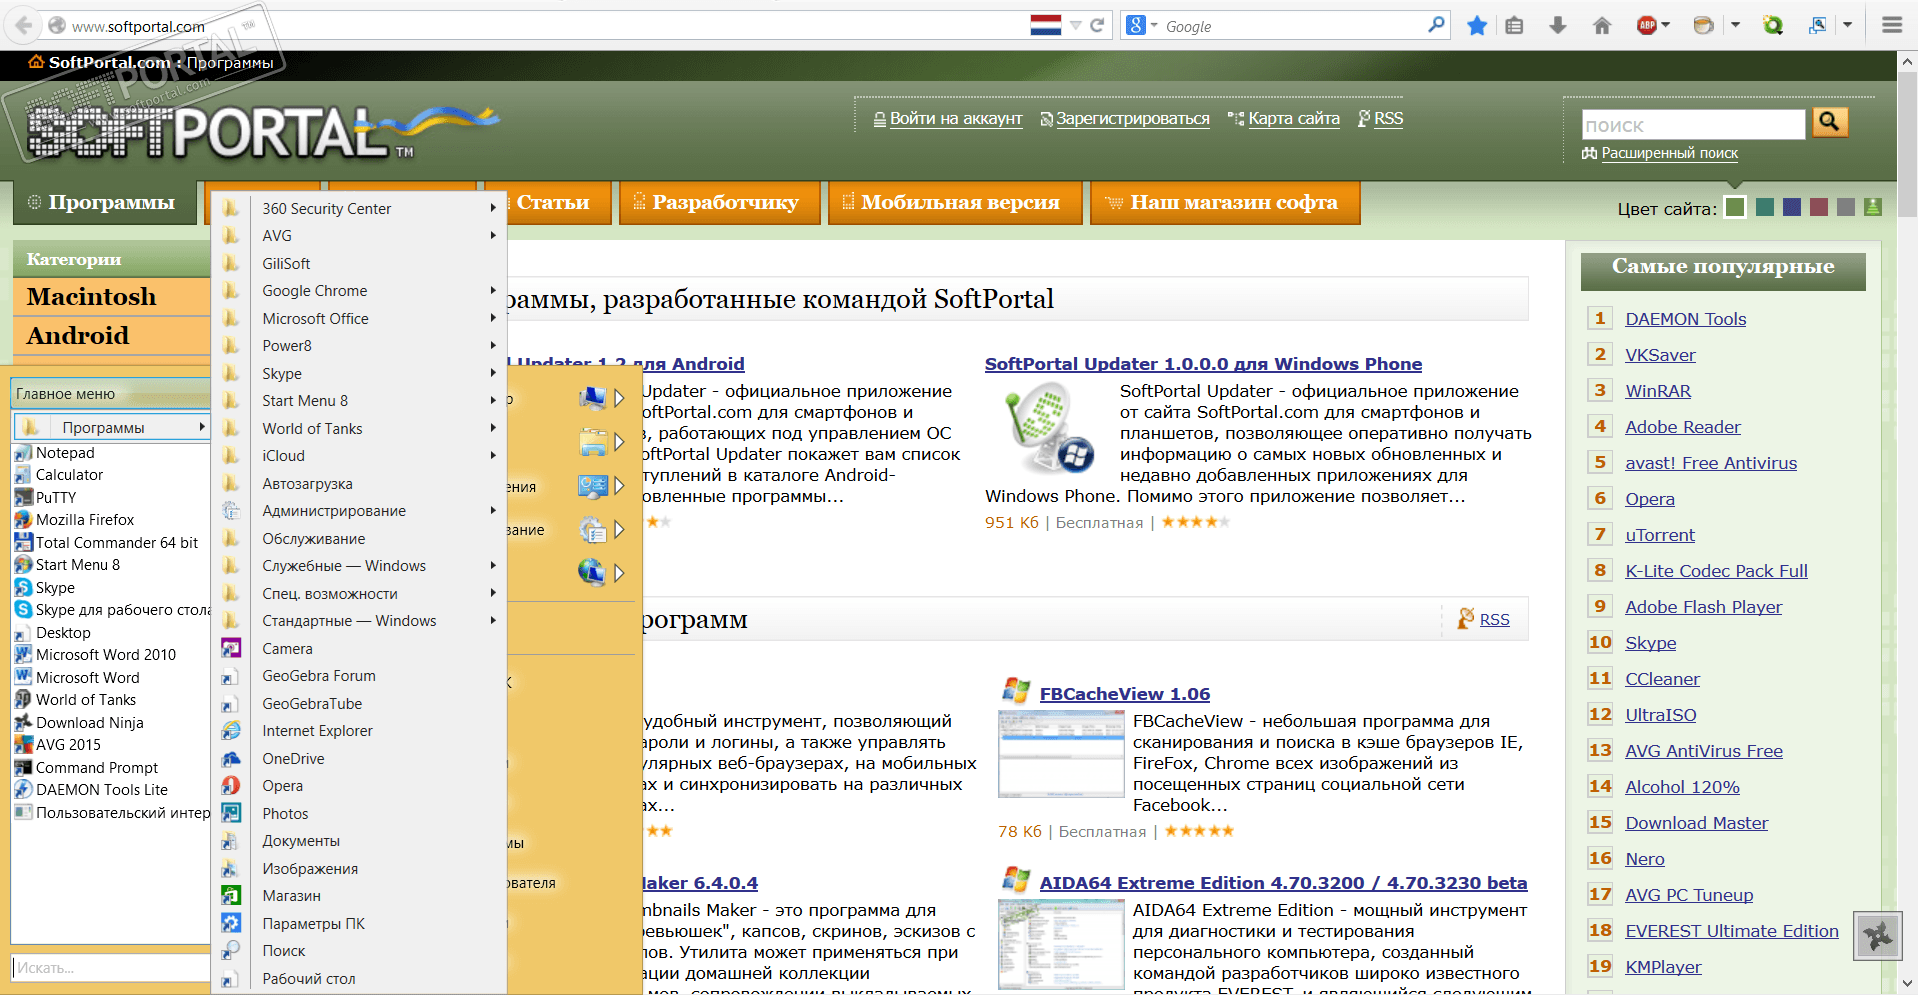Open the browser hamburger menu
This screenshot has width=1918, height=995.
(x=1892, y=25)
